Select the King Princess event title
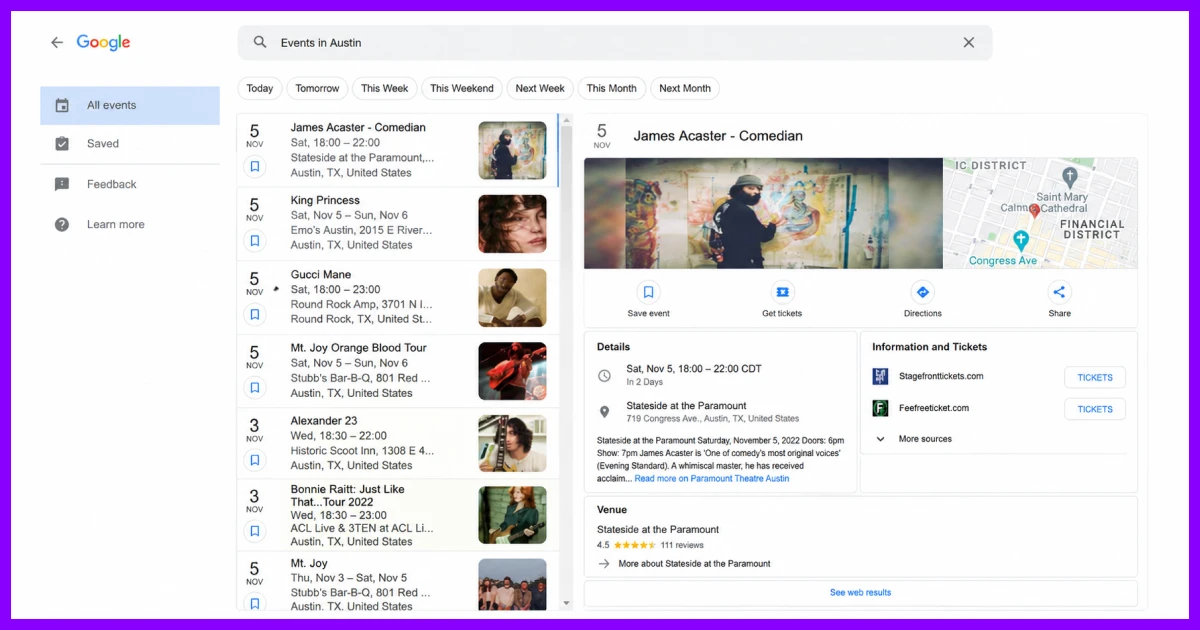The width and height of the screenshot is (1200, 630). pyautogui.click(x=325, y=200)
